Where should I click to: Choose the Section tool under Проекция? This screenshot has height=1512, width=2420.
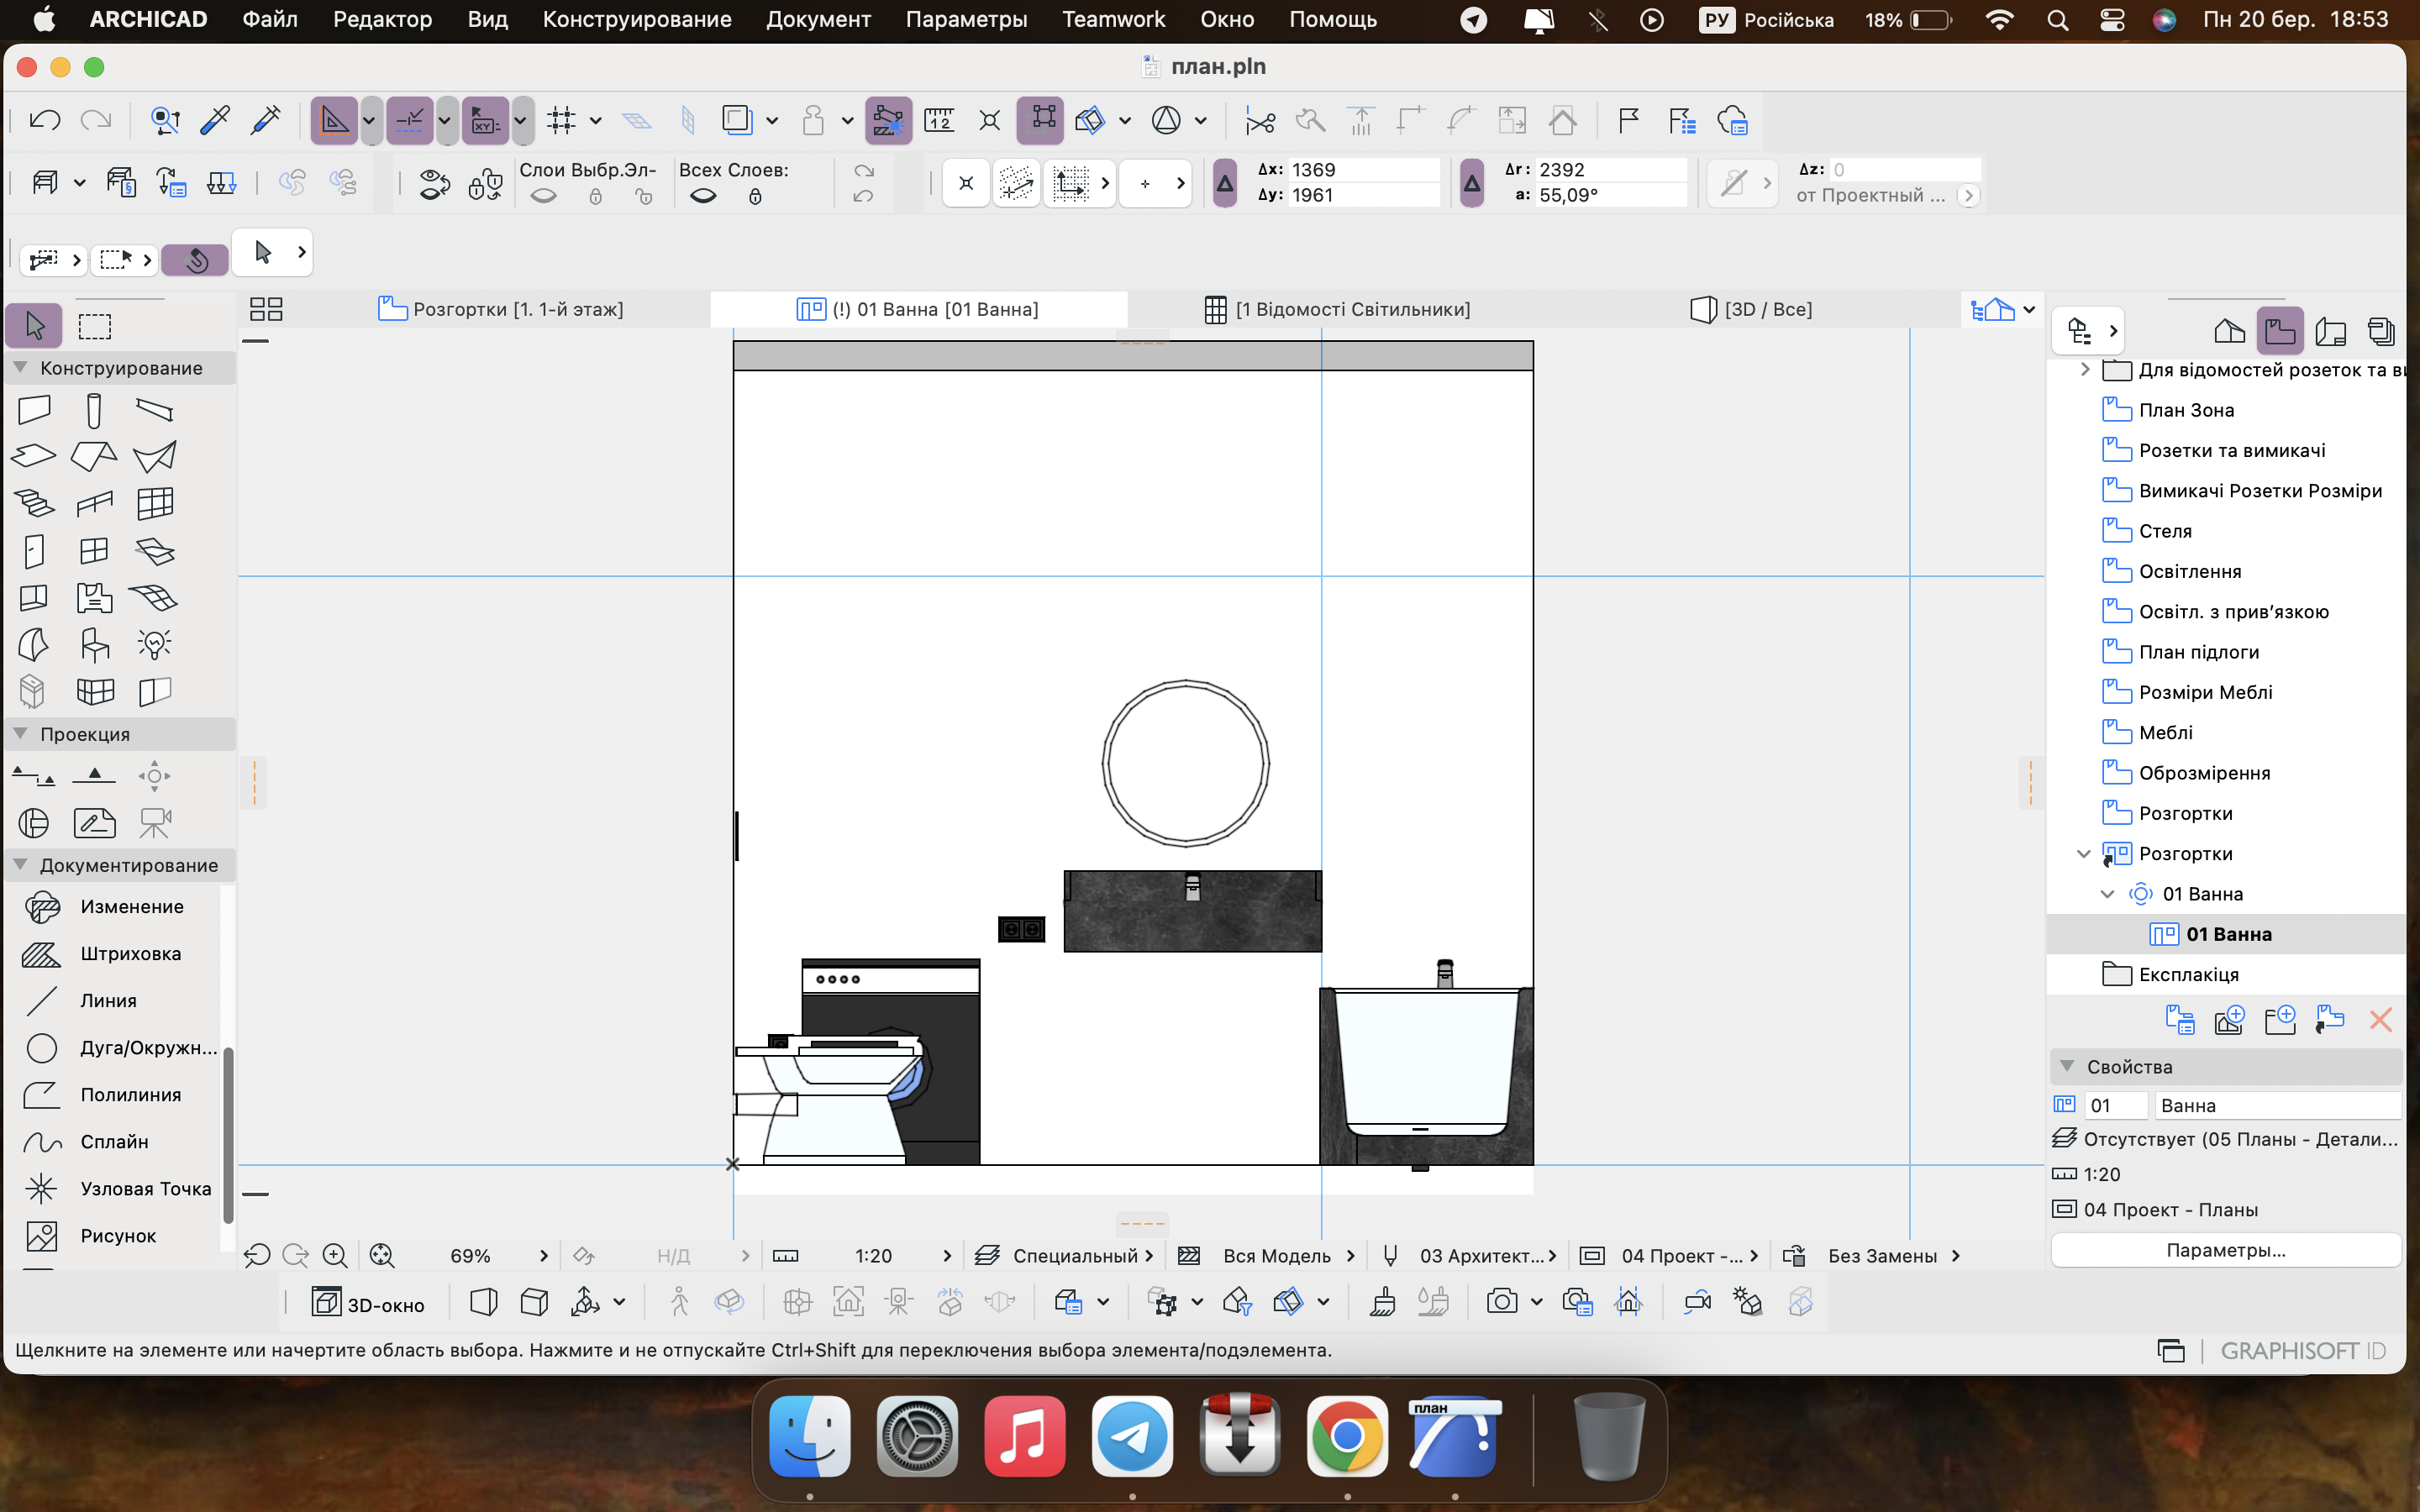(34, 776)
